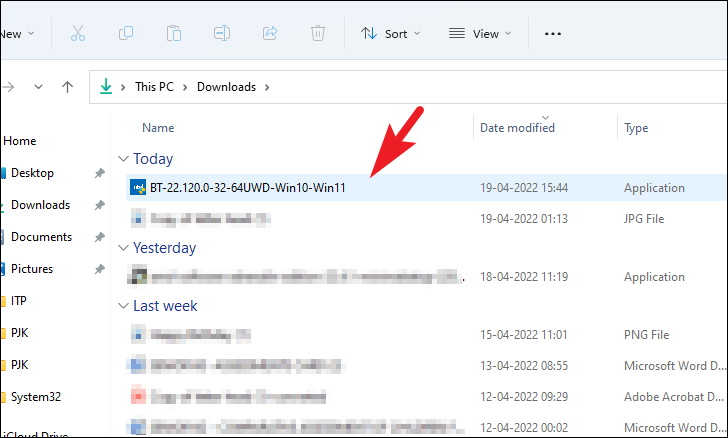This screenshot has width=728, height=438.
Task: Go up one folder with Up arrow
Action: click(x=67, y=87)
